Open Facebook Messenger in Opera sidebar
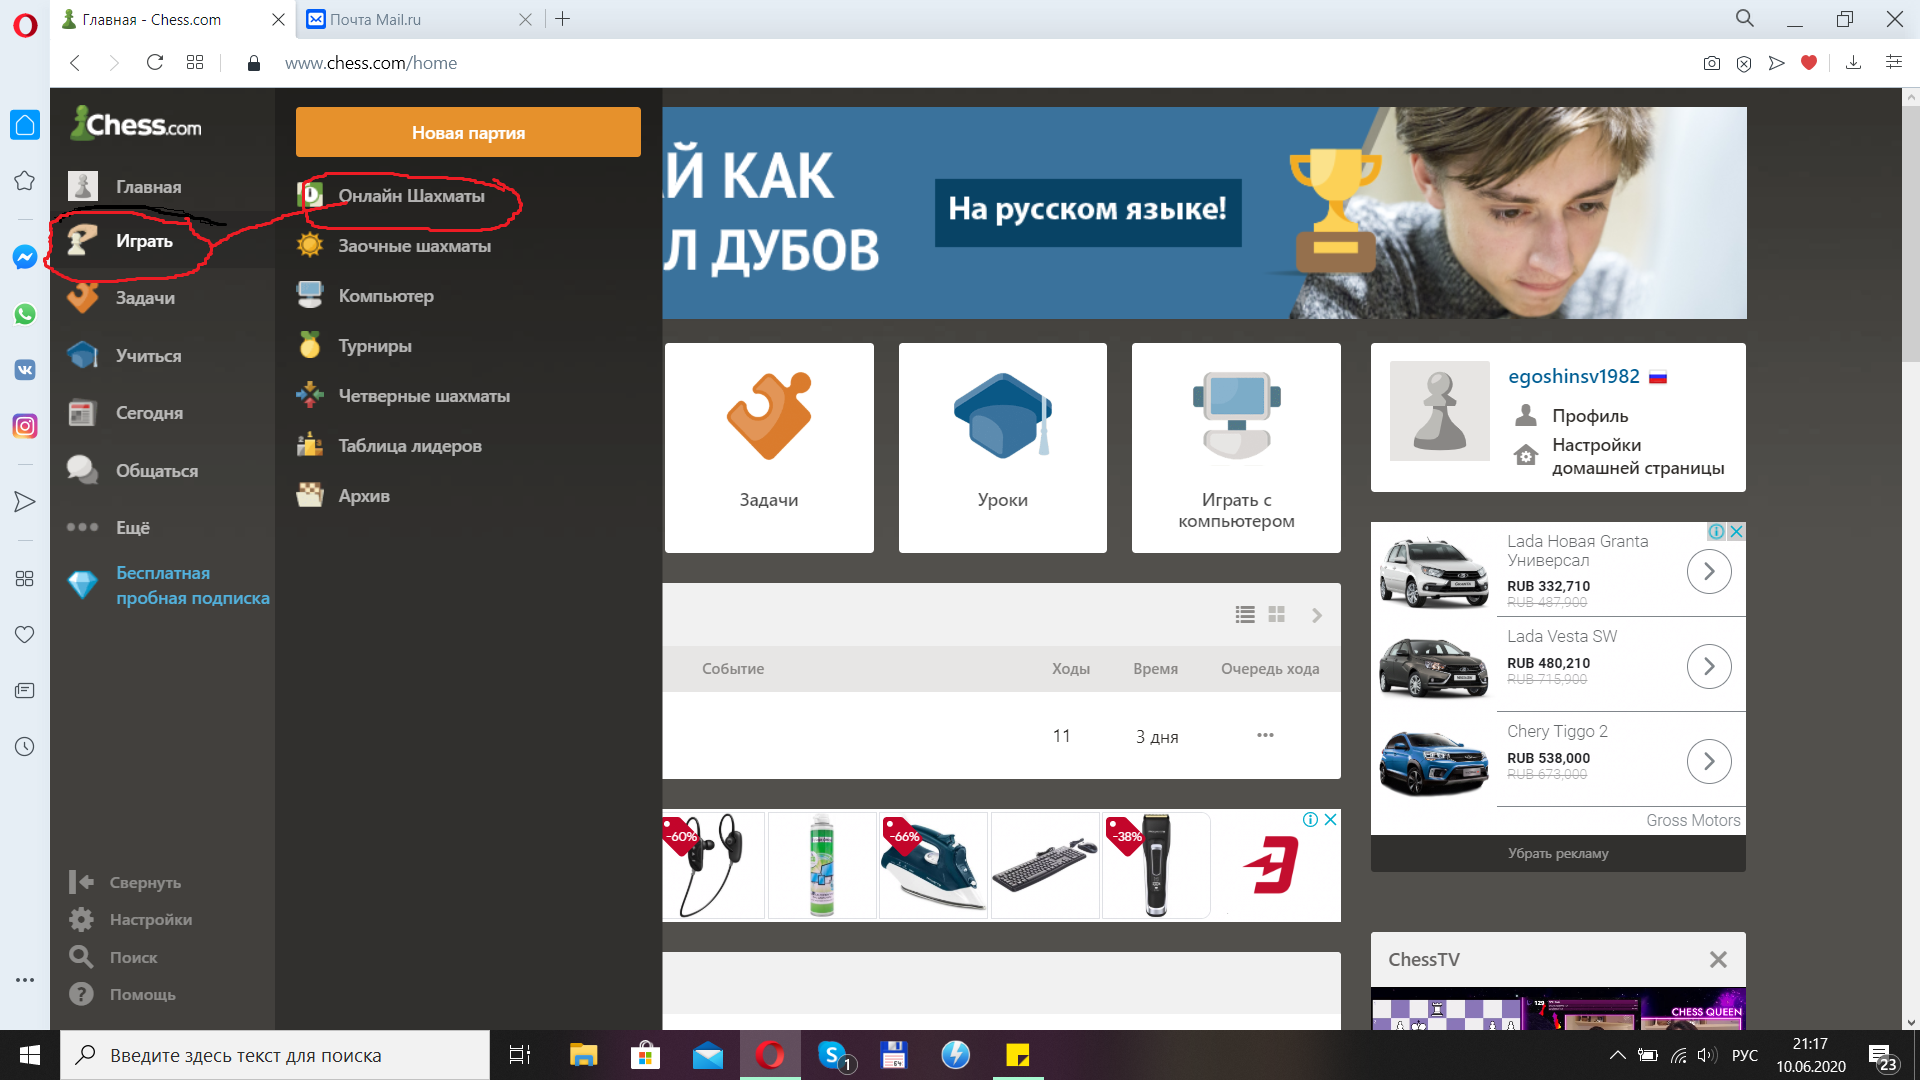1920x1080 pixels. [x=25, y=257]
